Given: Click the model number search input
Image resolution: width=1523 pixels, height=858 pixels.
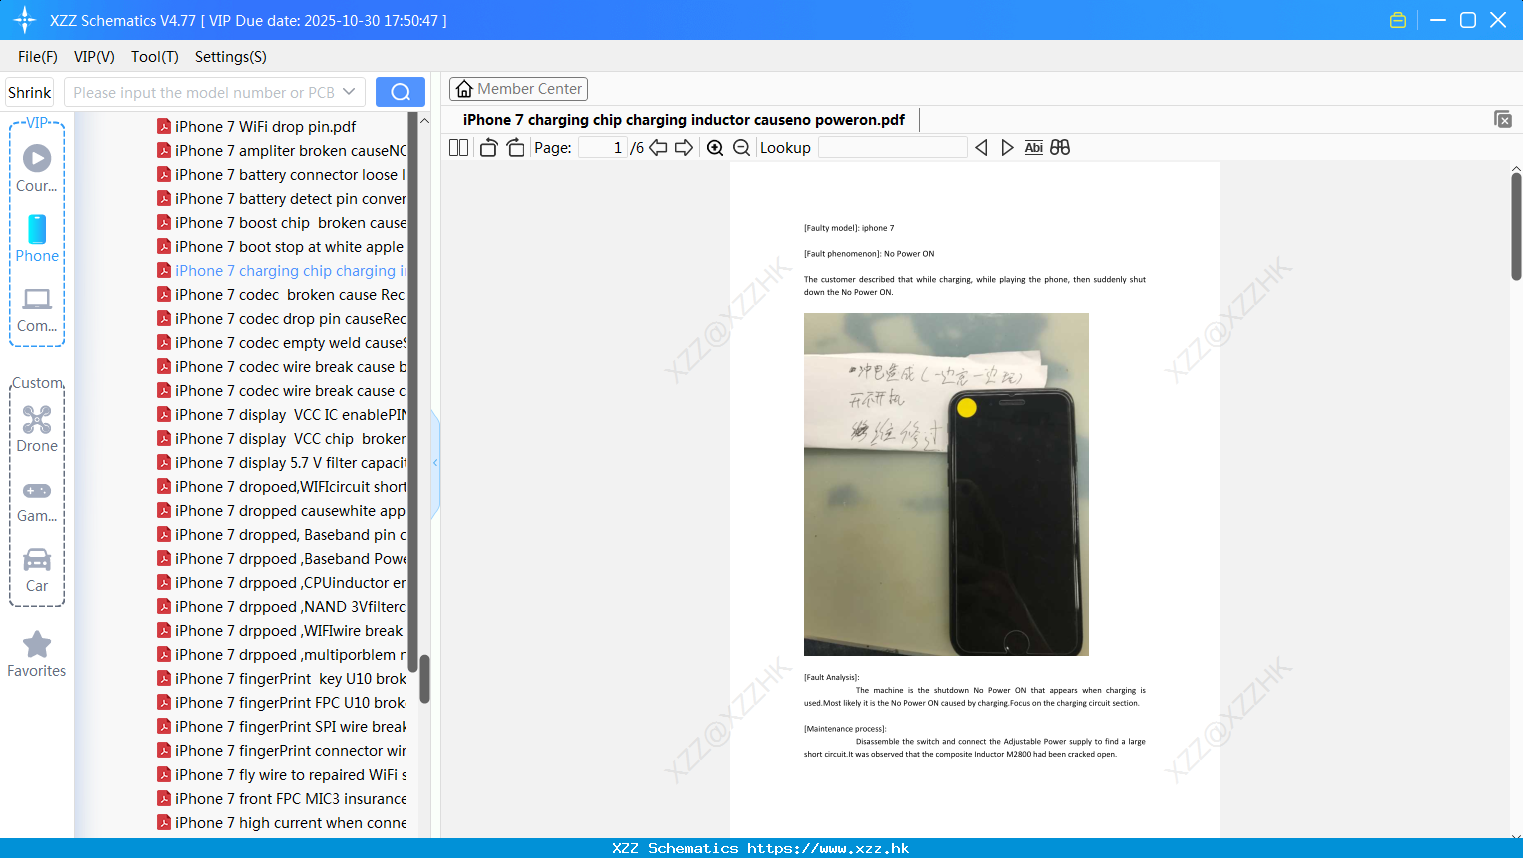Looking at the screenshot, I should (x=204, y=92).
